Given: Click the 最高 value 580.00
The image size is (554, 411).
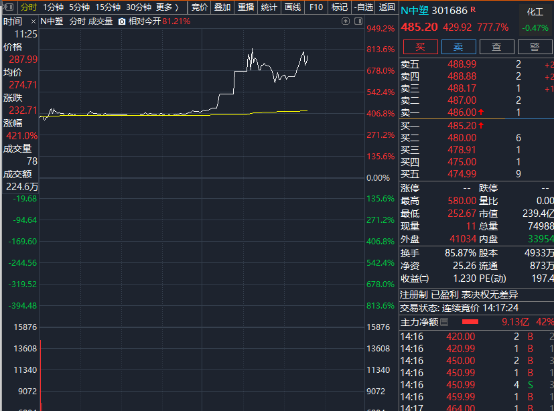Looking at the screenshot, I should coord(462,201).
